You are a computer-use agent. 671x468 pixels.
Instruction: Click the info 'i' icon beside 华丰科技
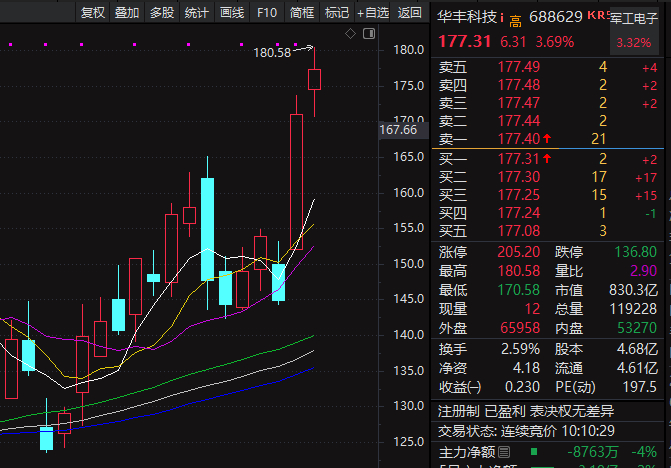point(502,18)
